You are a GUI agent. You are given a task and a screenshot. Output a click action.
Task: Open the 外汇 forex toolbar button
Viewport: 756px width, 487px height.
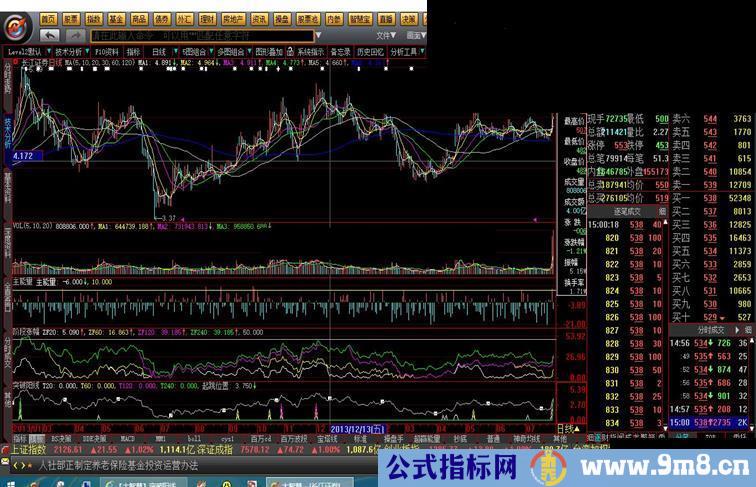point(184,19)
